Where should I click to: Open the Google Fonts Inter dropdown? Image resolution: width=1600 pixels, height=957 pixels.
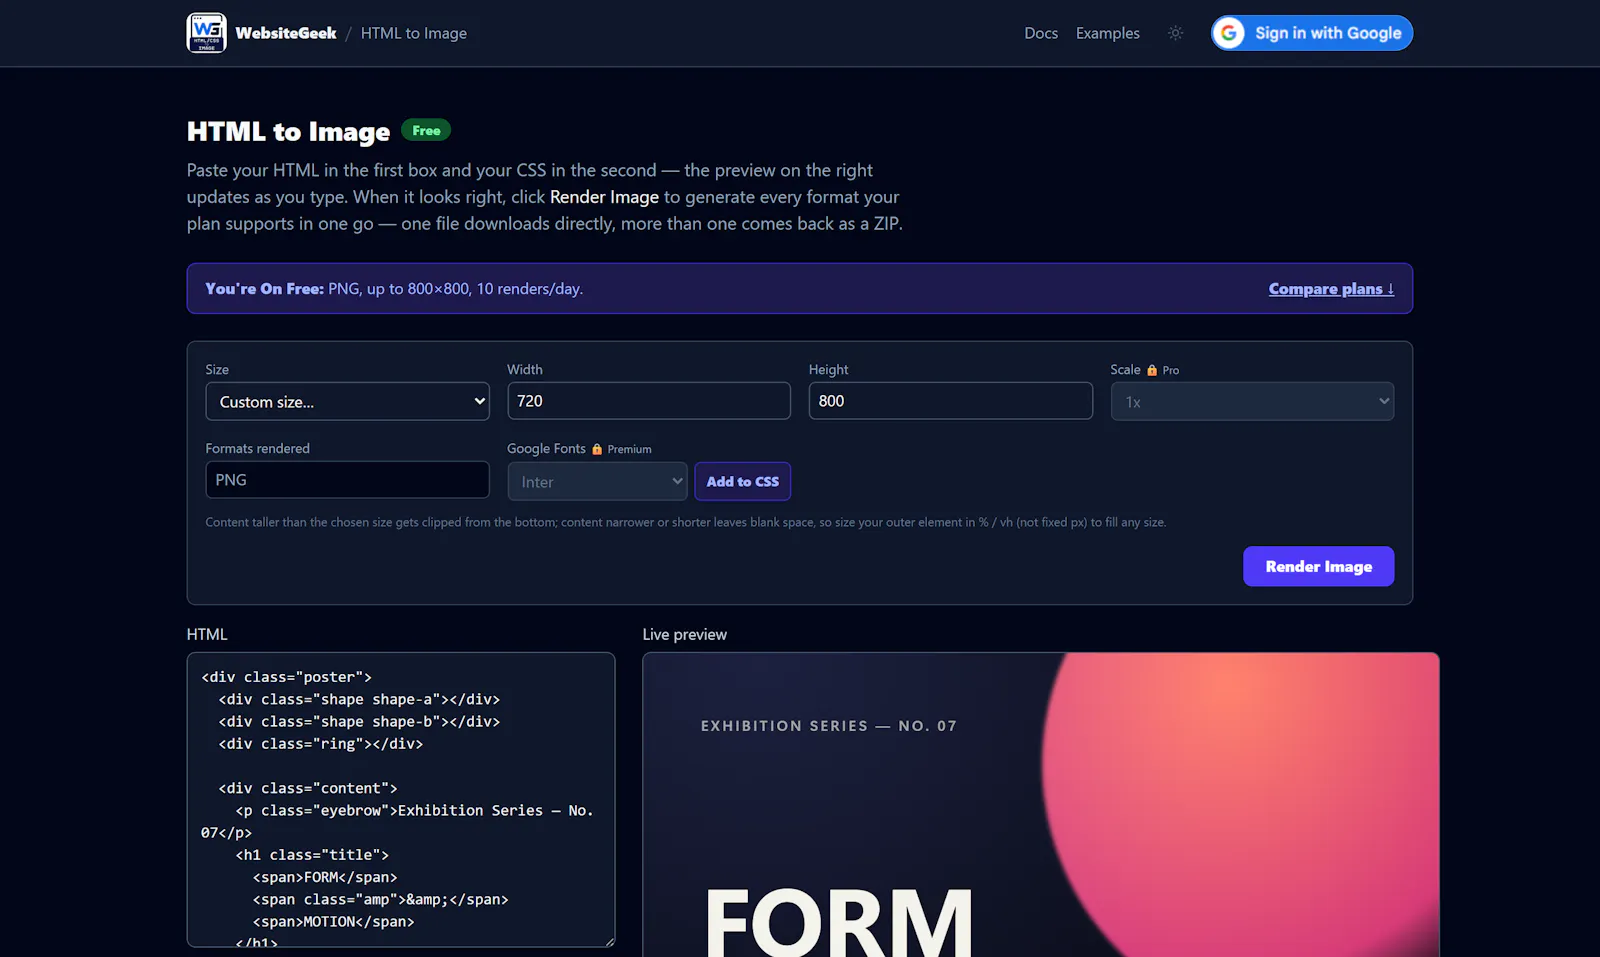point(597,481)
